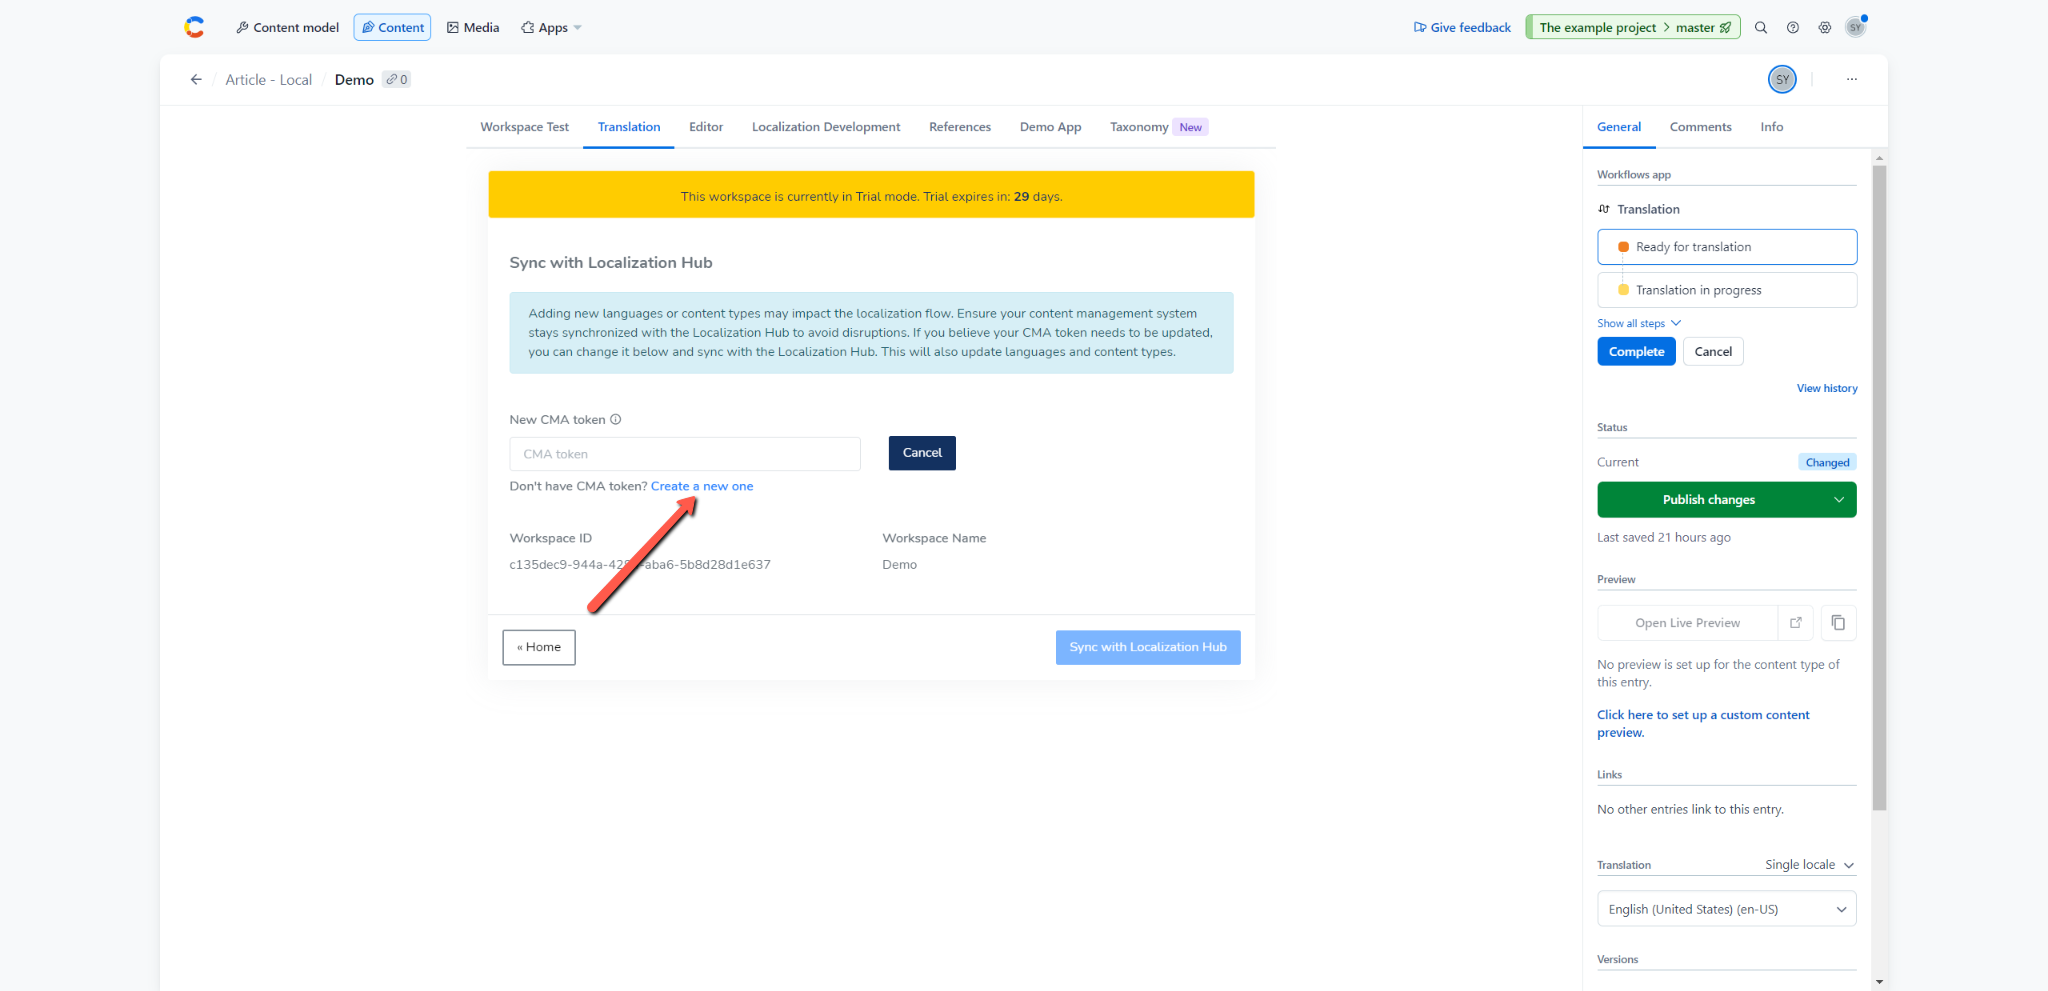Open Media in top navigation

coord(473,28)
